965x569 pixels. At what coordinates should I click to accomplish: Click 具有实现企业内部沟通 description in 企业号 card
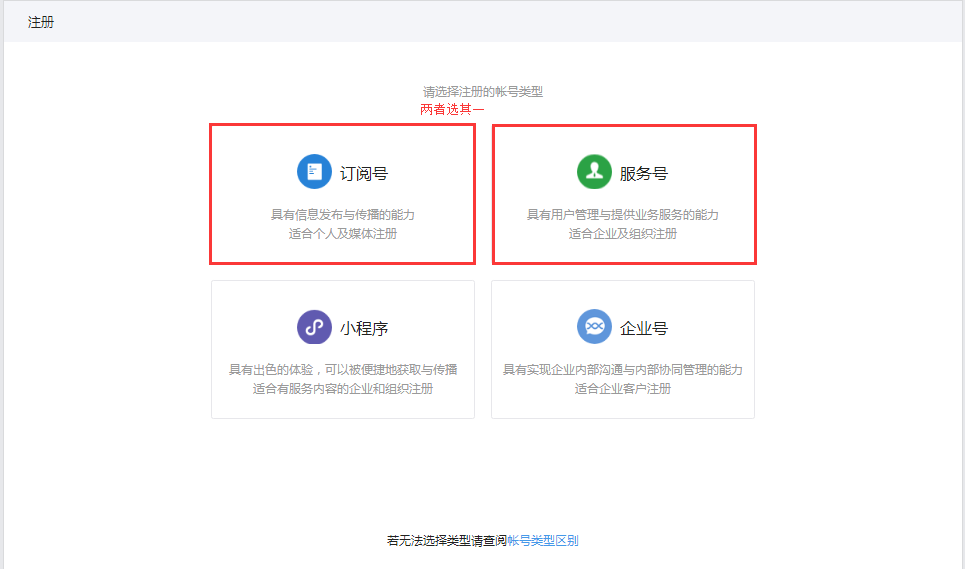click(x=623, y=370)
